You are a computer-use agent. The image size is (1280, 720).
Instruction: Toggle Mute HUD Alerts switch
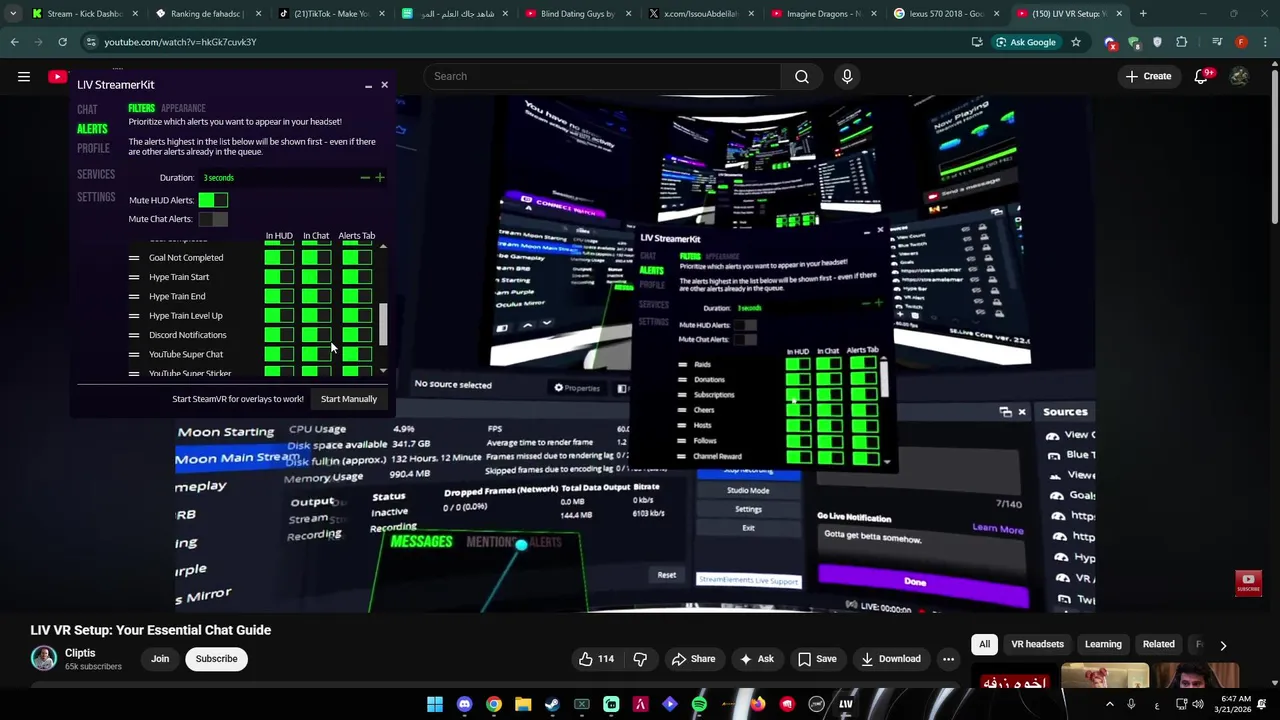(x=213, y=200)
